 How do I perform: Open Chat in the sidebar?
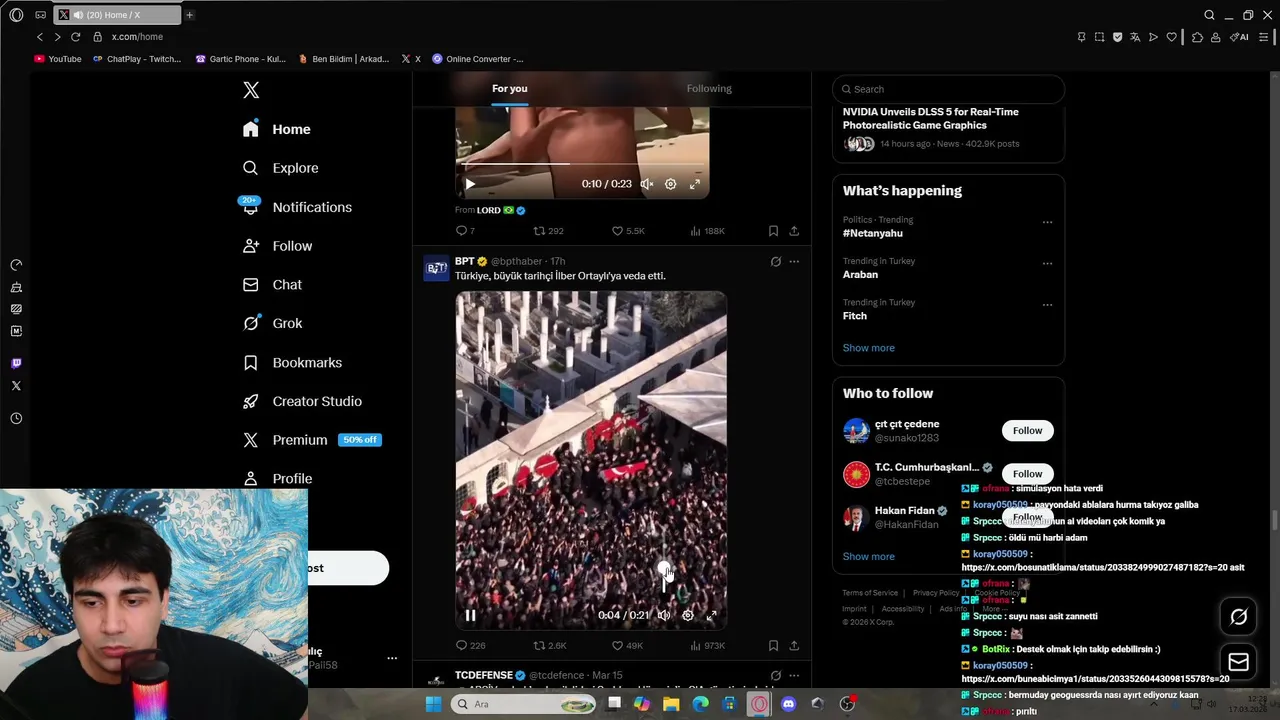click(x=272, y=285)
